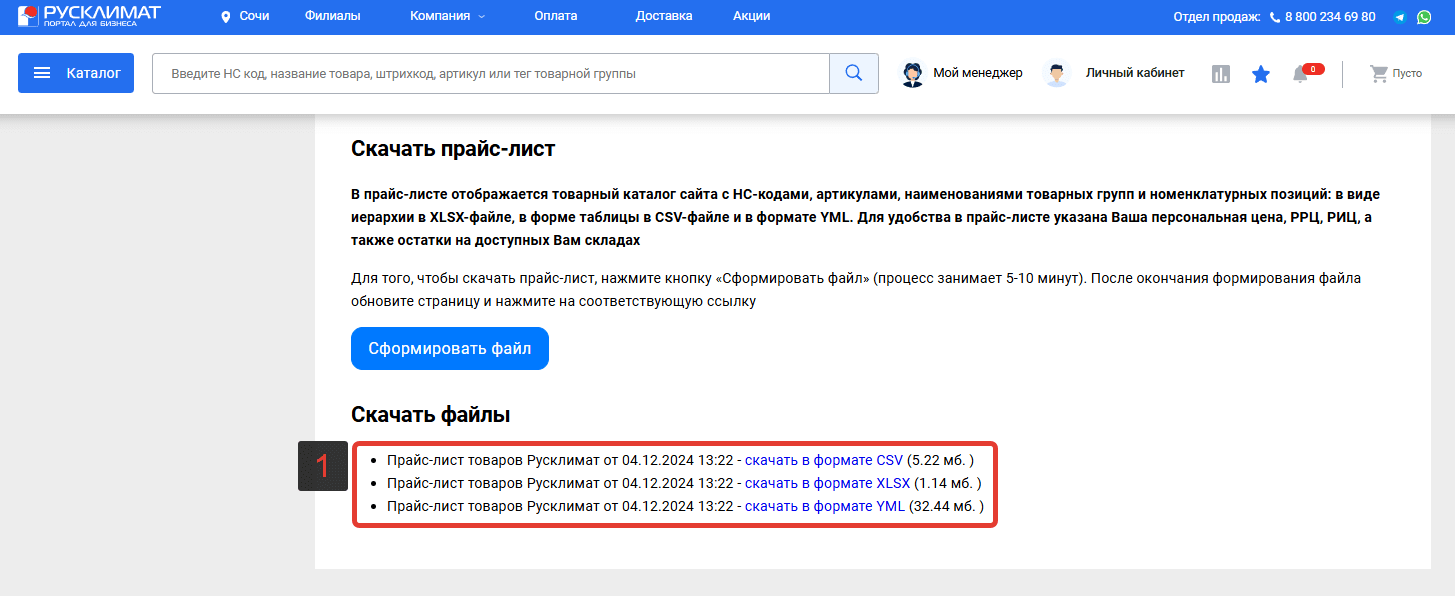Viewport: 1455px width, 596px height.
Task: Download price list in CSV format
Action: click(x=824, y=460)
